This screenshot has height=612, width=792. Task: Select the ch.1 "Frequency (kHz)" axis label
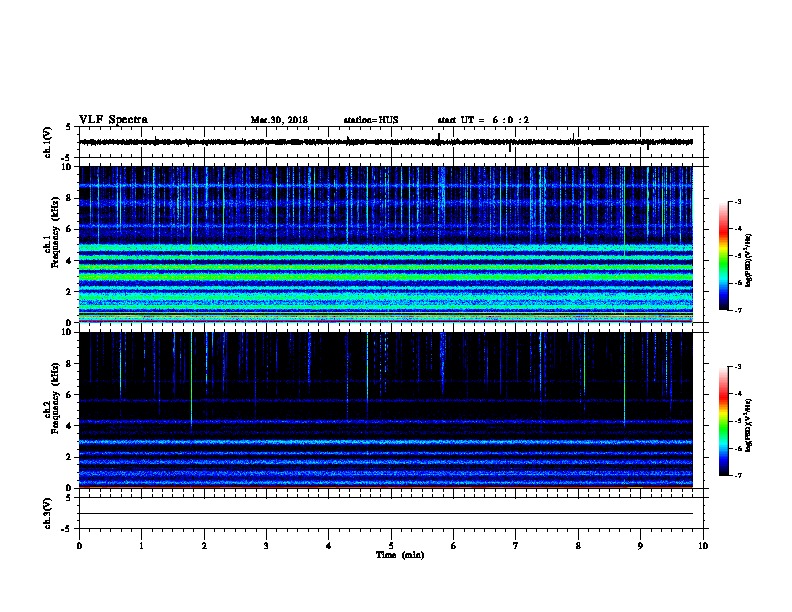[55, 232]
